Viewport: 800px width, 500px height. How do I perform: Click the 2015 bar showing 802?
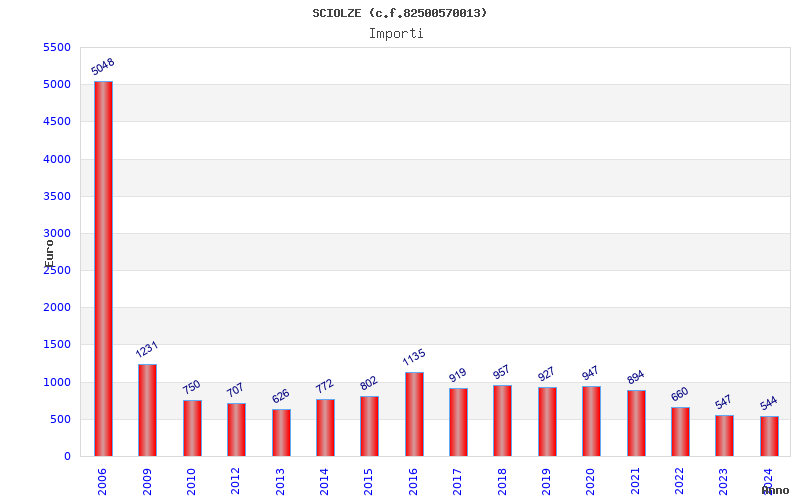point(369,427)
